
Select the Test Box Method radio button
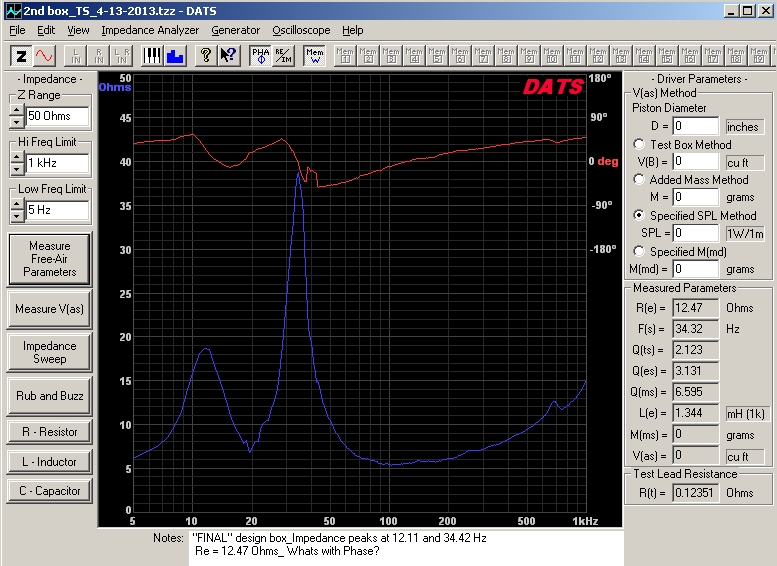point(639,144)
